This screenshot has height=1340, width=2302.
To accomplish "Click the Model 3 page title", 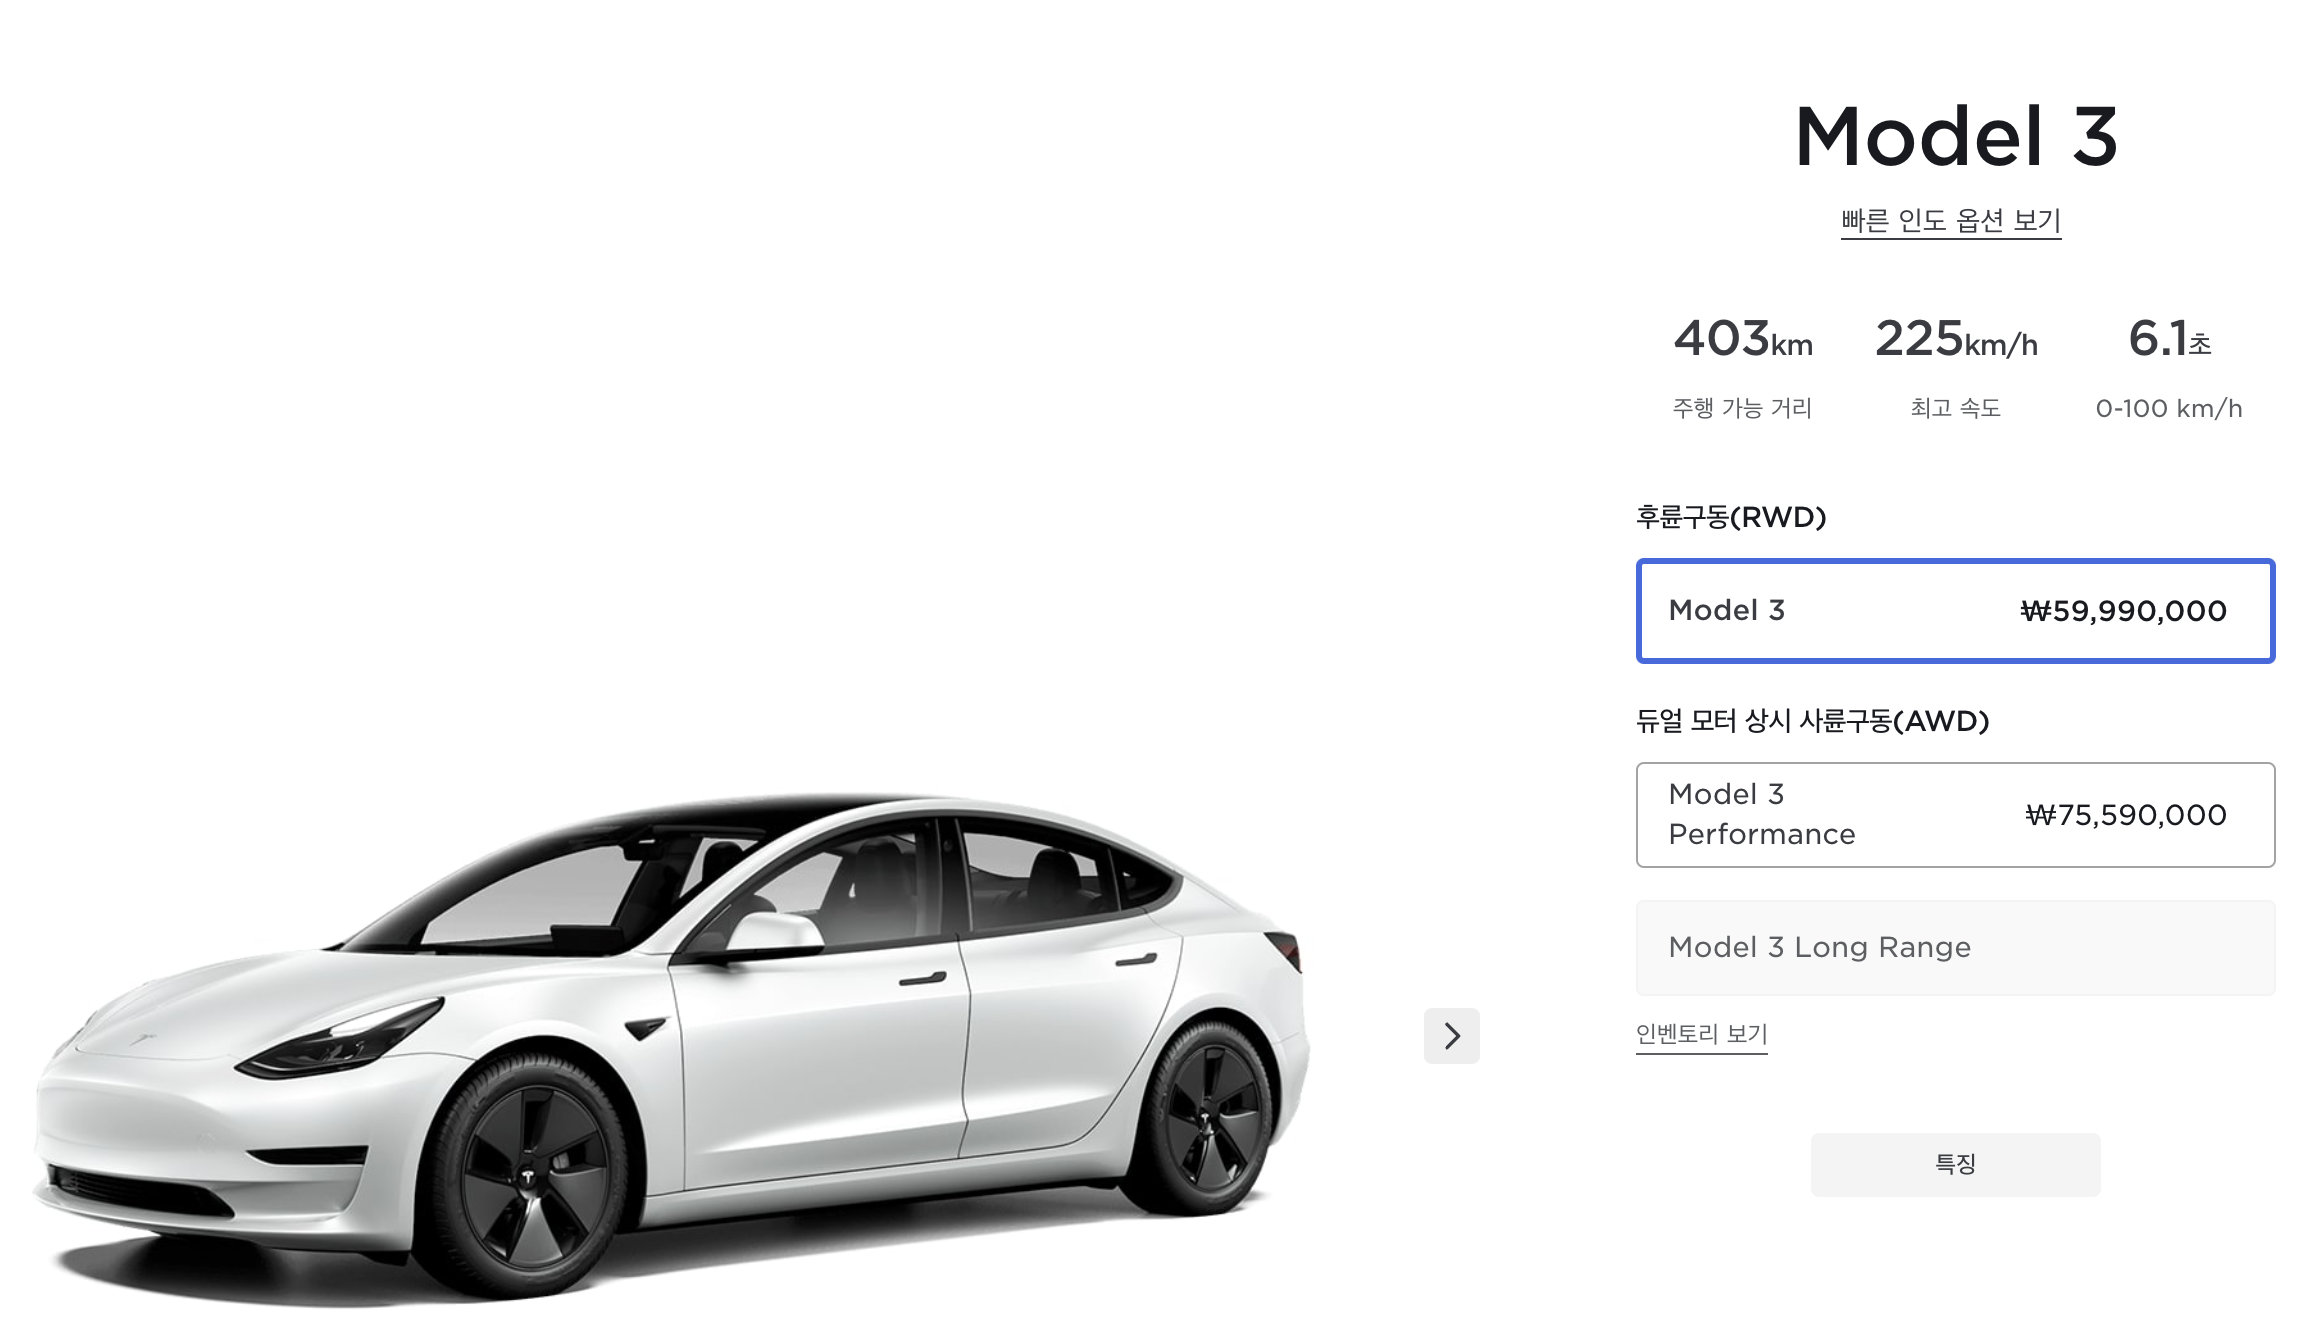I will 1956,136.
